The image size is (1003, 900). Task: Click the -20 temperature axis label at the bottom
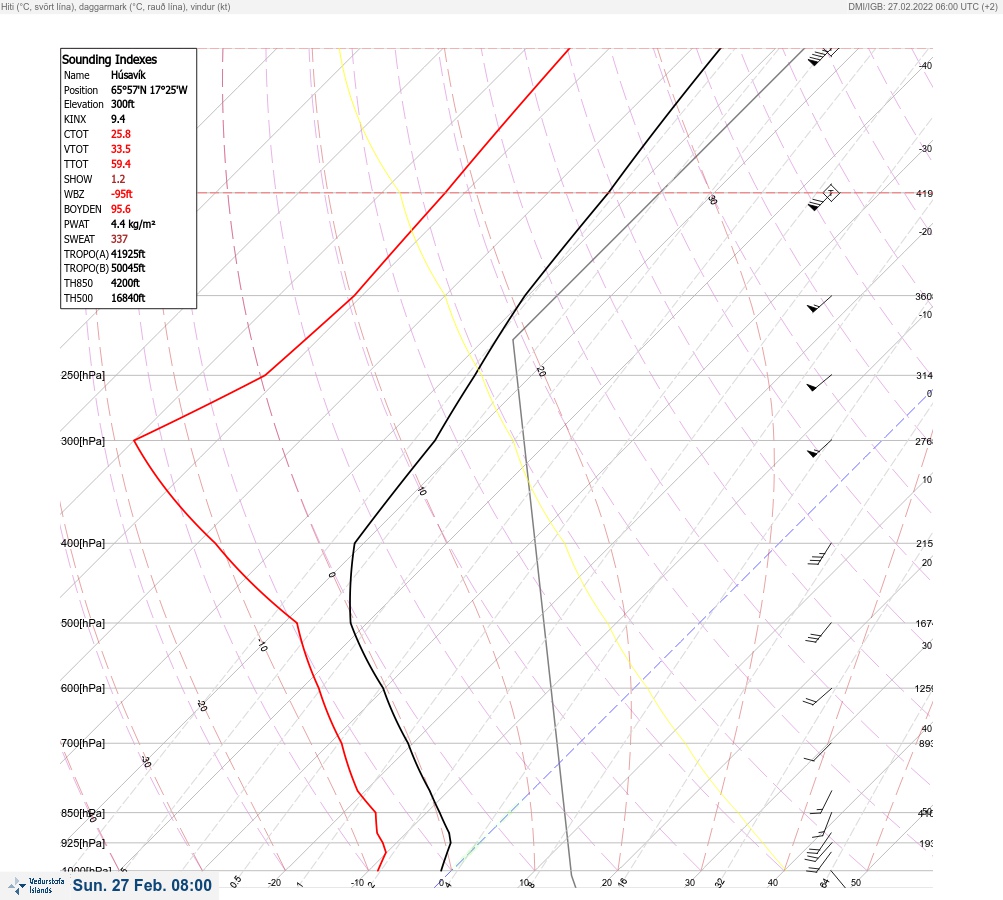pos(274,883)
